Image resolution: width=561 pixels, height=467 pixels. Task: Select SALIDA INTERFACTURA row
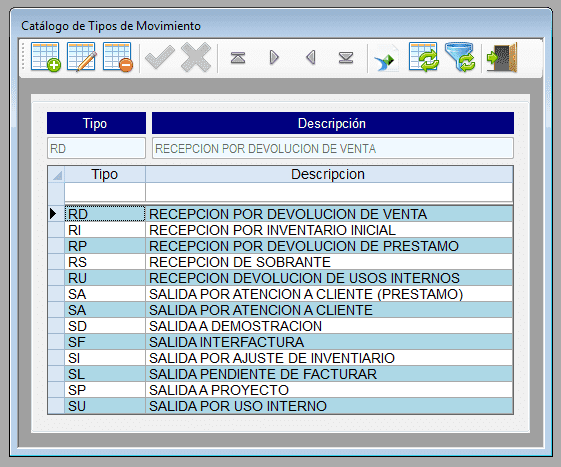point(329,342)
